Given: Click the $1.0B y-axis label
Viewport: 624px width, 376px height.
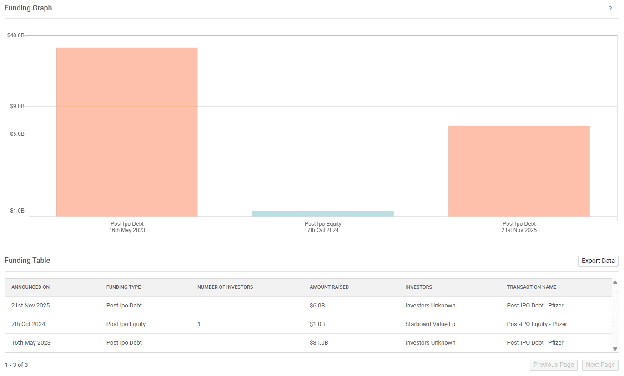Looking at the screenshot, I should (x=17, y=211).
